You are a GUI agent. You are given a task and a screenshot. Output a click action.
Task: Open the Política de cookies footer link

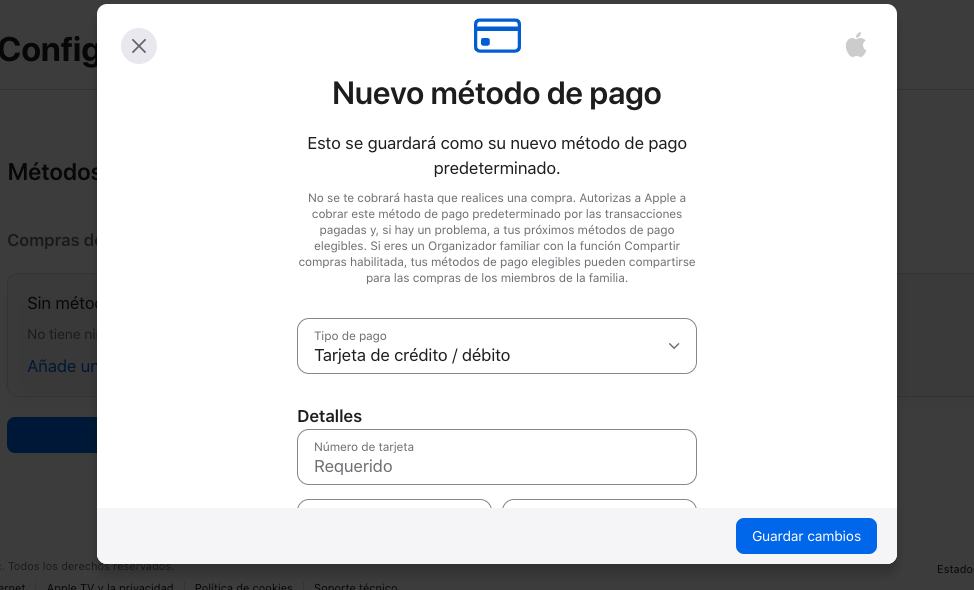point(243,586)
